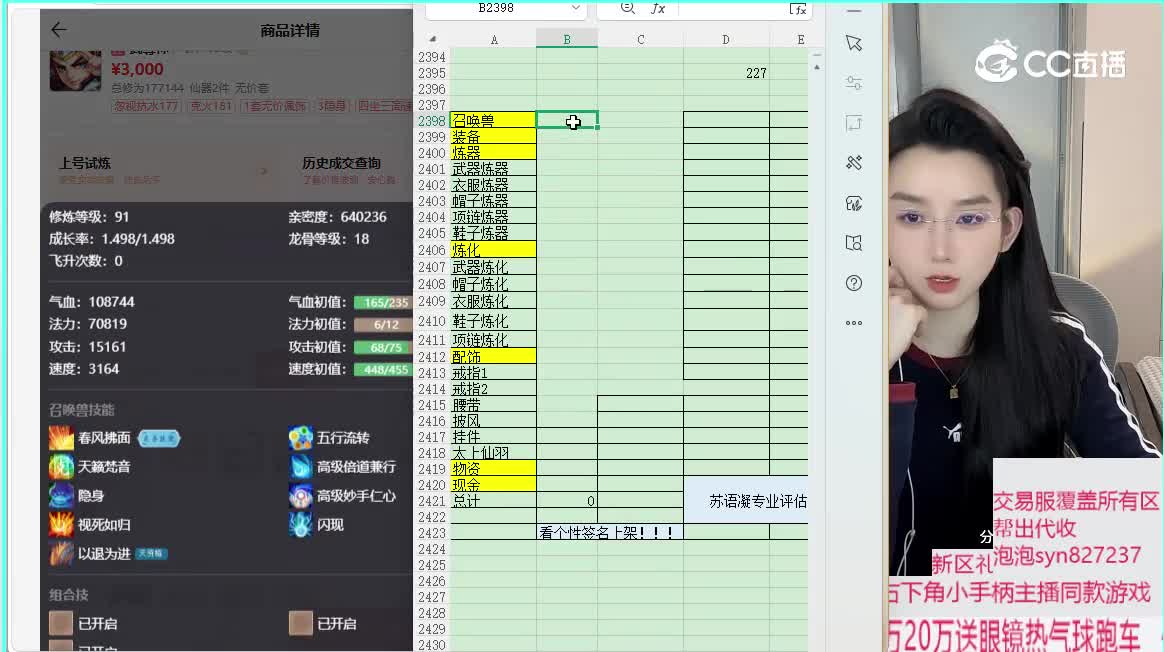Screen dimensions: 1164x652
Task: Select the 看个性签名上架 cell
Action: tap(609, 532)
